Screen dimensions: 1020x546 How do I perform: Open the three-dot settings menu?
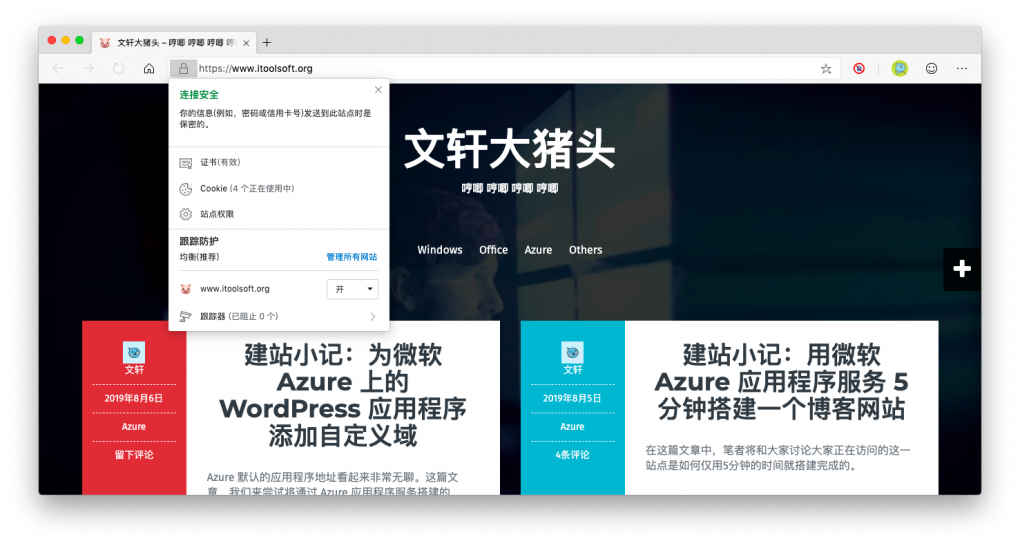tap(962, 69)
